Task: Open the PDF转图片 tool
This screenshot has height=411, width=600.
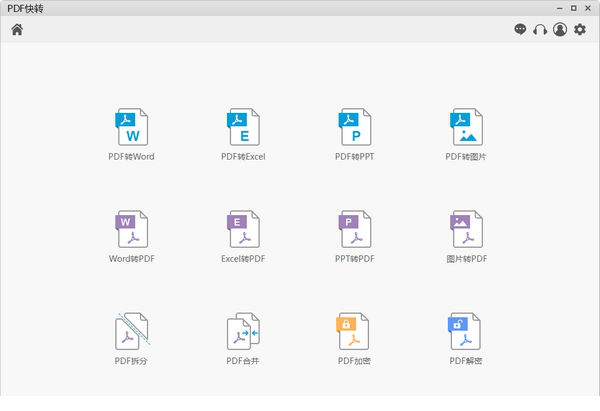Action: [x=467, y=127]
